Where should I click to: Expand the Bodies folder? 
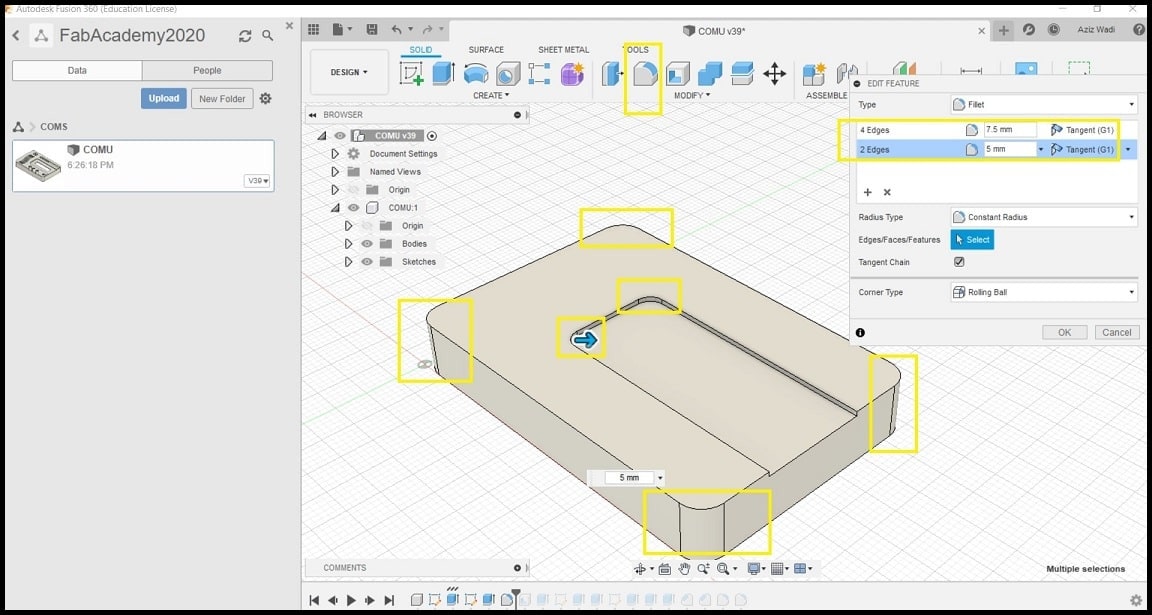tap(349, 244)
